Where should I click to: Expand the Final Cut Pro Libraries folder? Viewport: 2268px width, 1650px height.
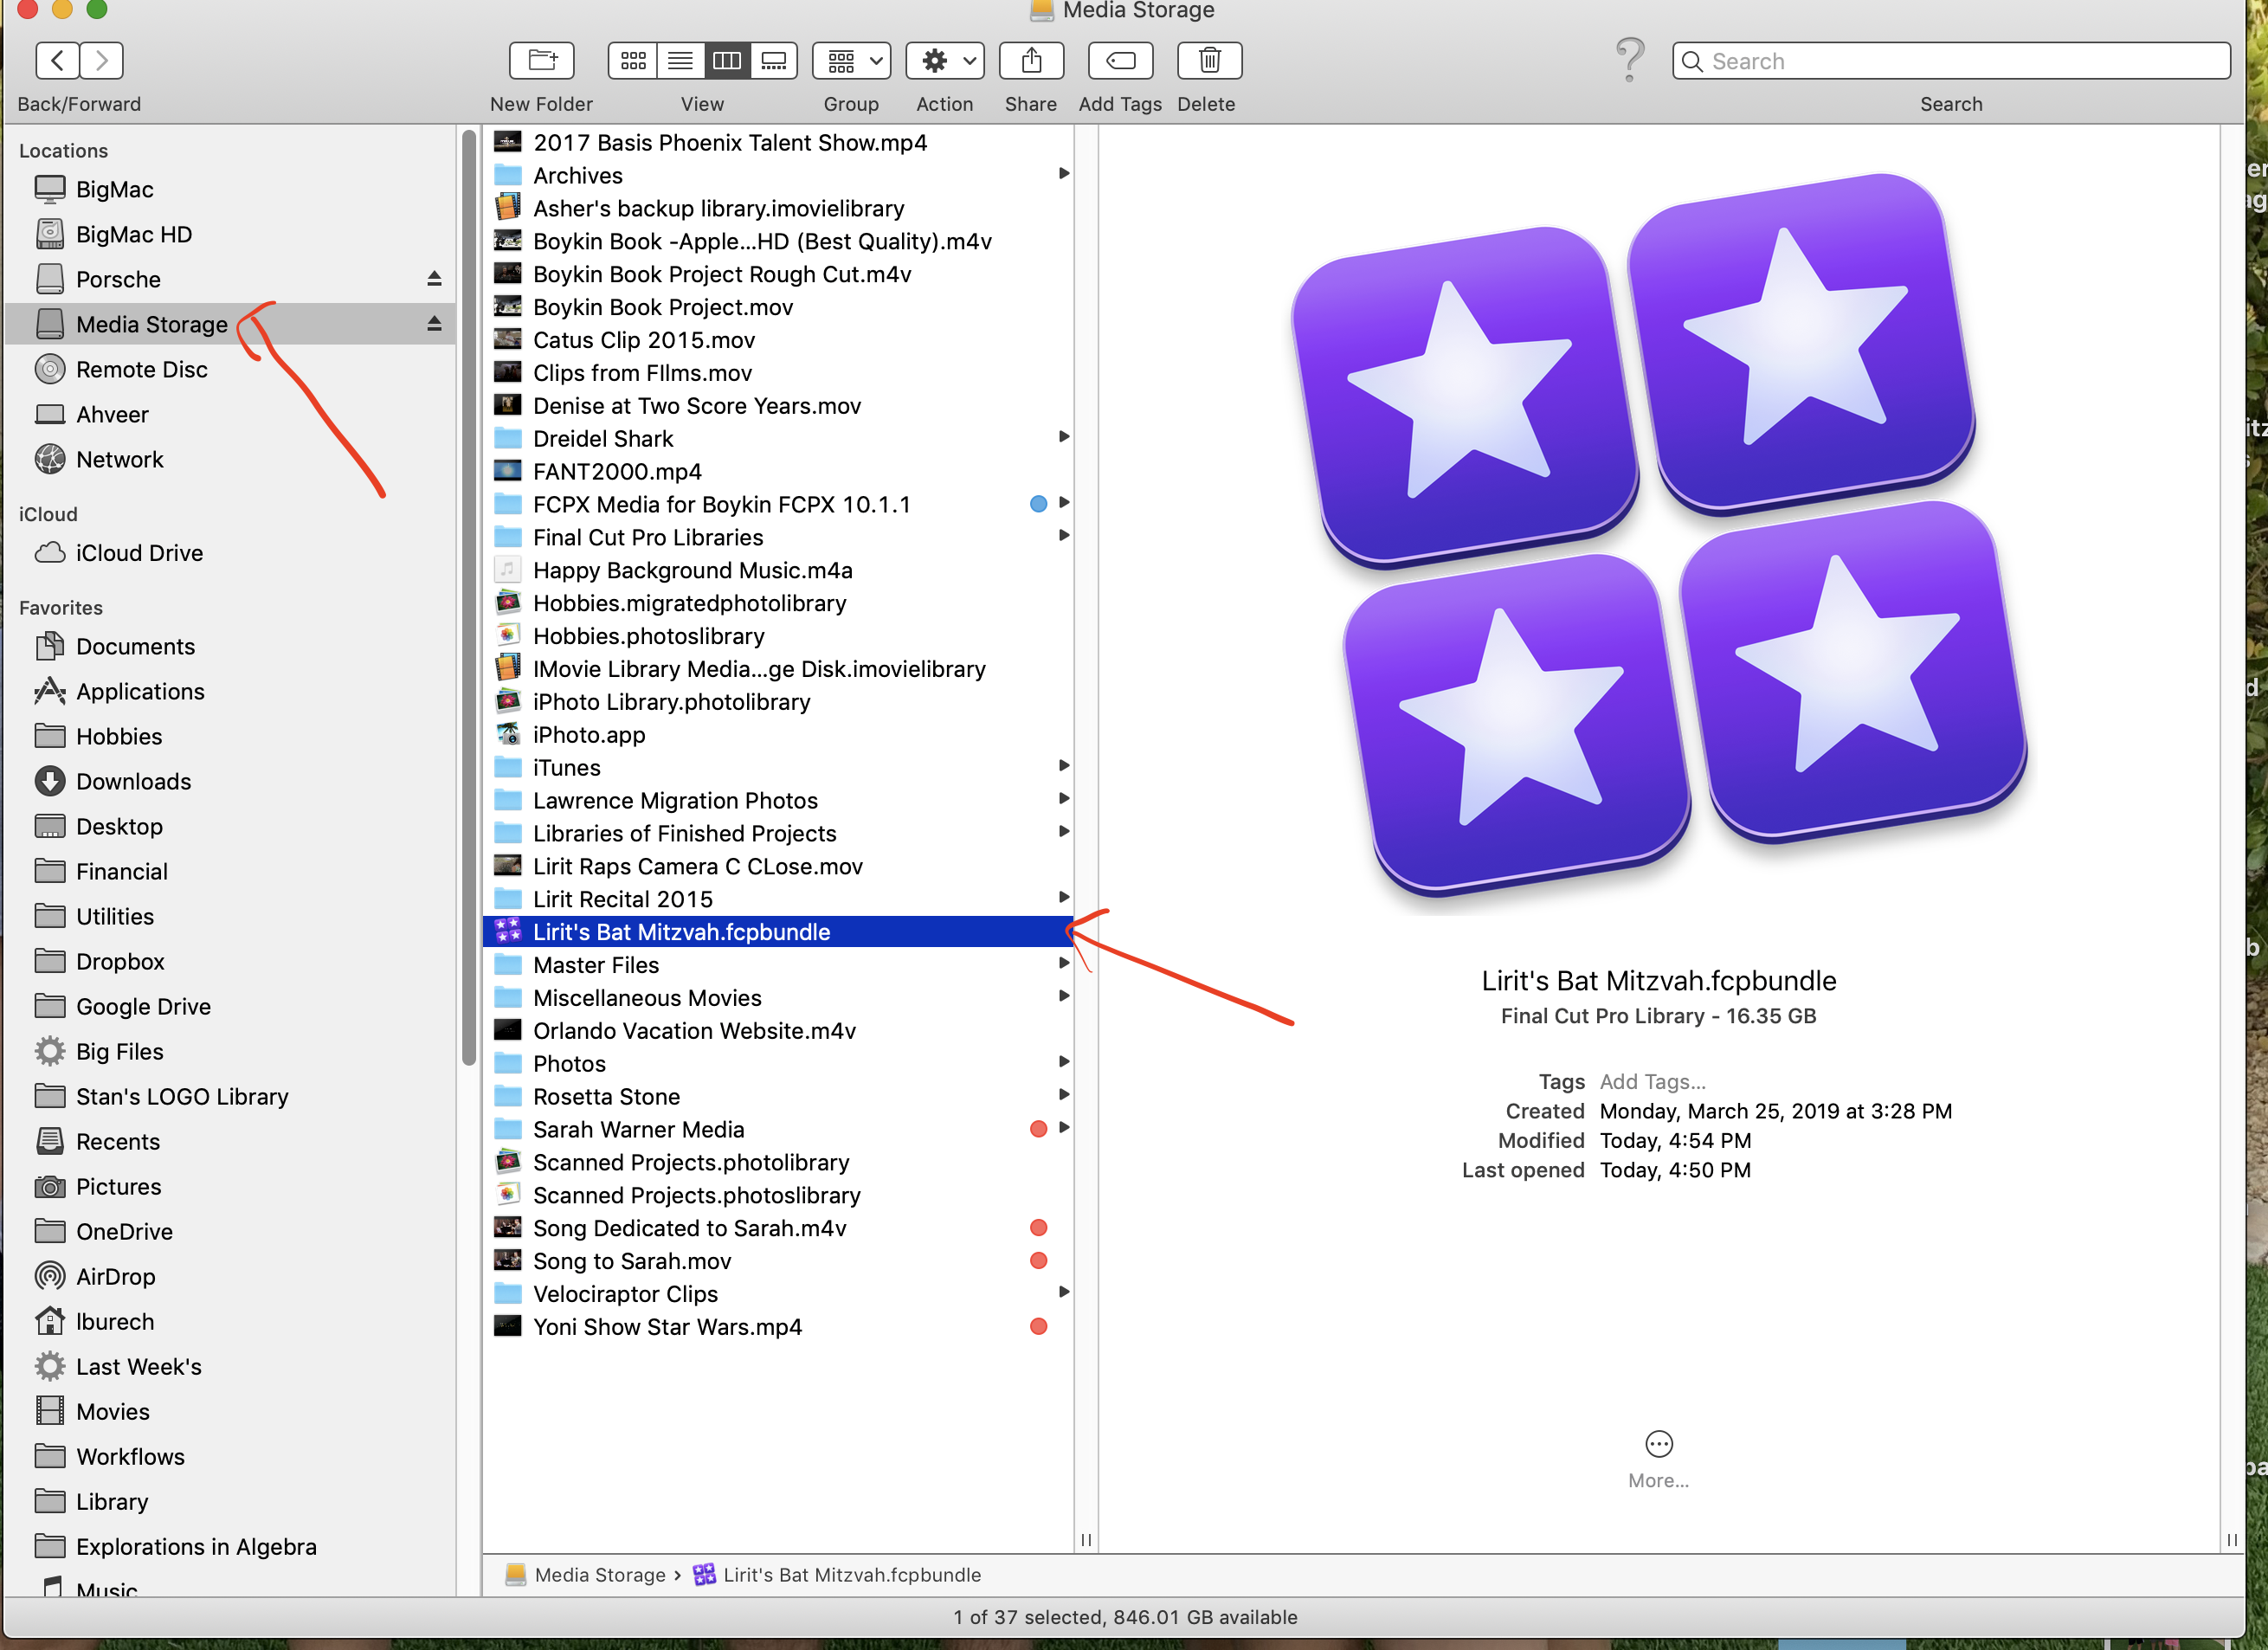click(x=1064, y=536)
